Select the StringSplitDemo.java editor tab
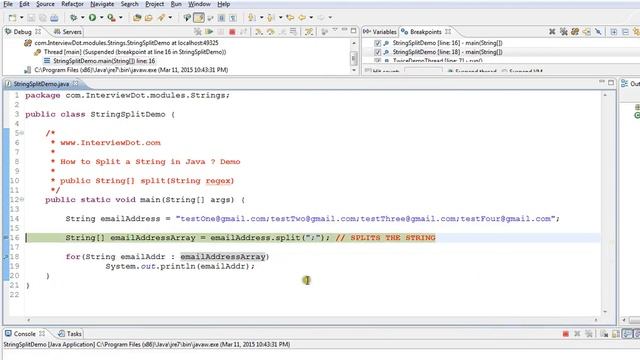The width and height of the screenshot is (640, 360). (x=41, y=84)
